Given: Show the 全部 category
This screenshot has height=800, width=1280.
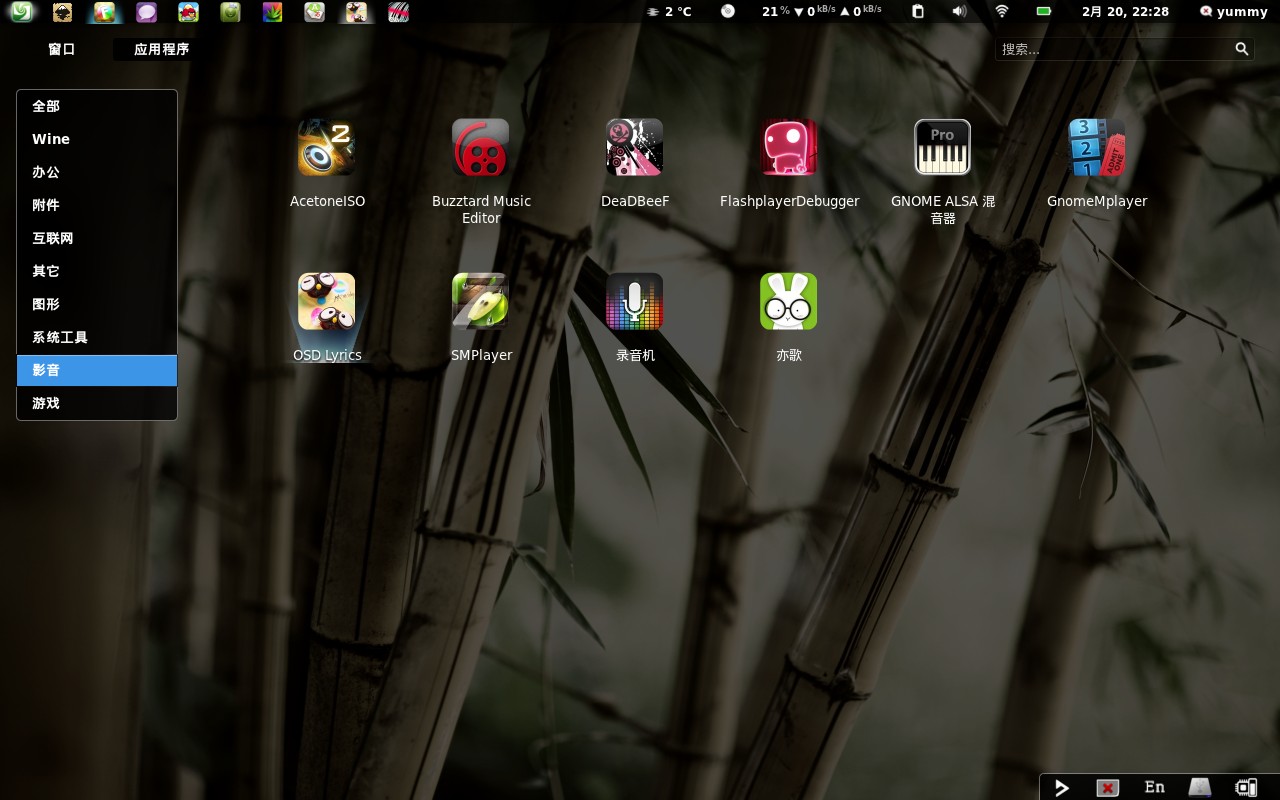Looking at the screenshot, I should [97, 106].
